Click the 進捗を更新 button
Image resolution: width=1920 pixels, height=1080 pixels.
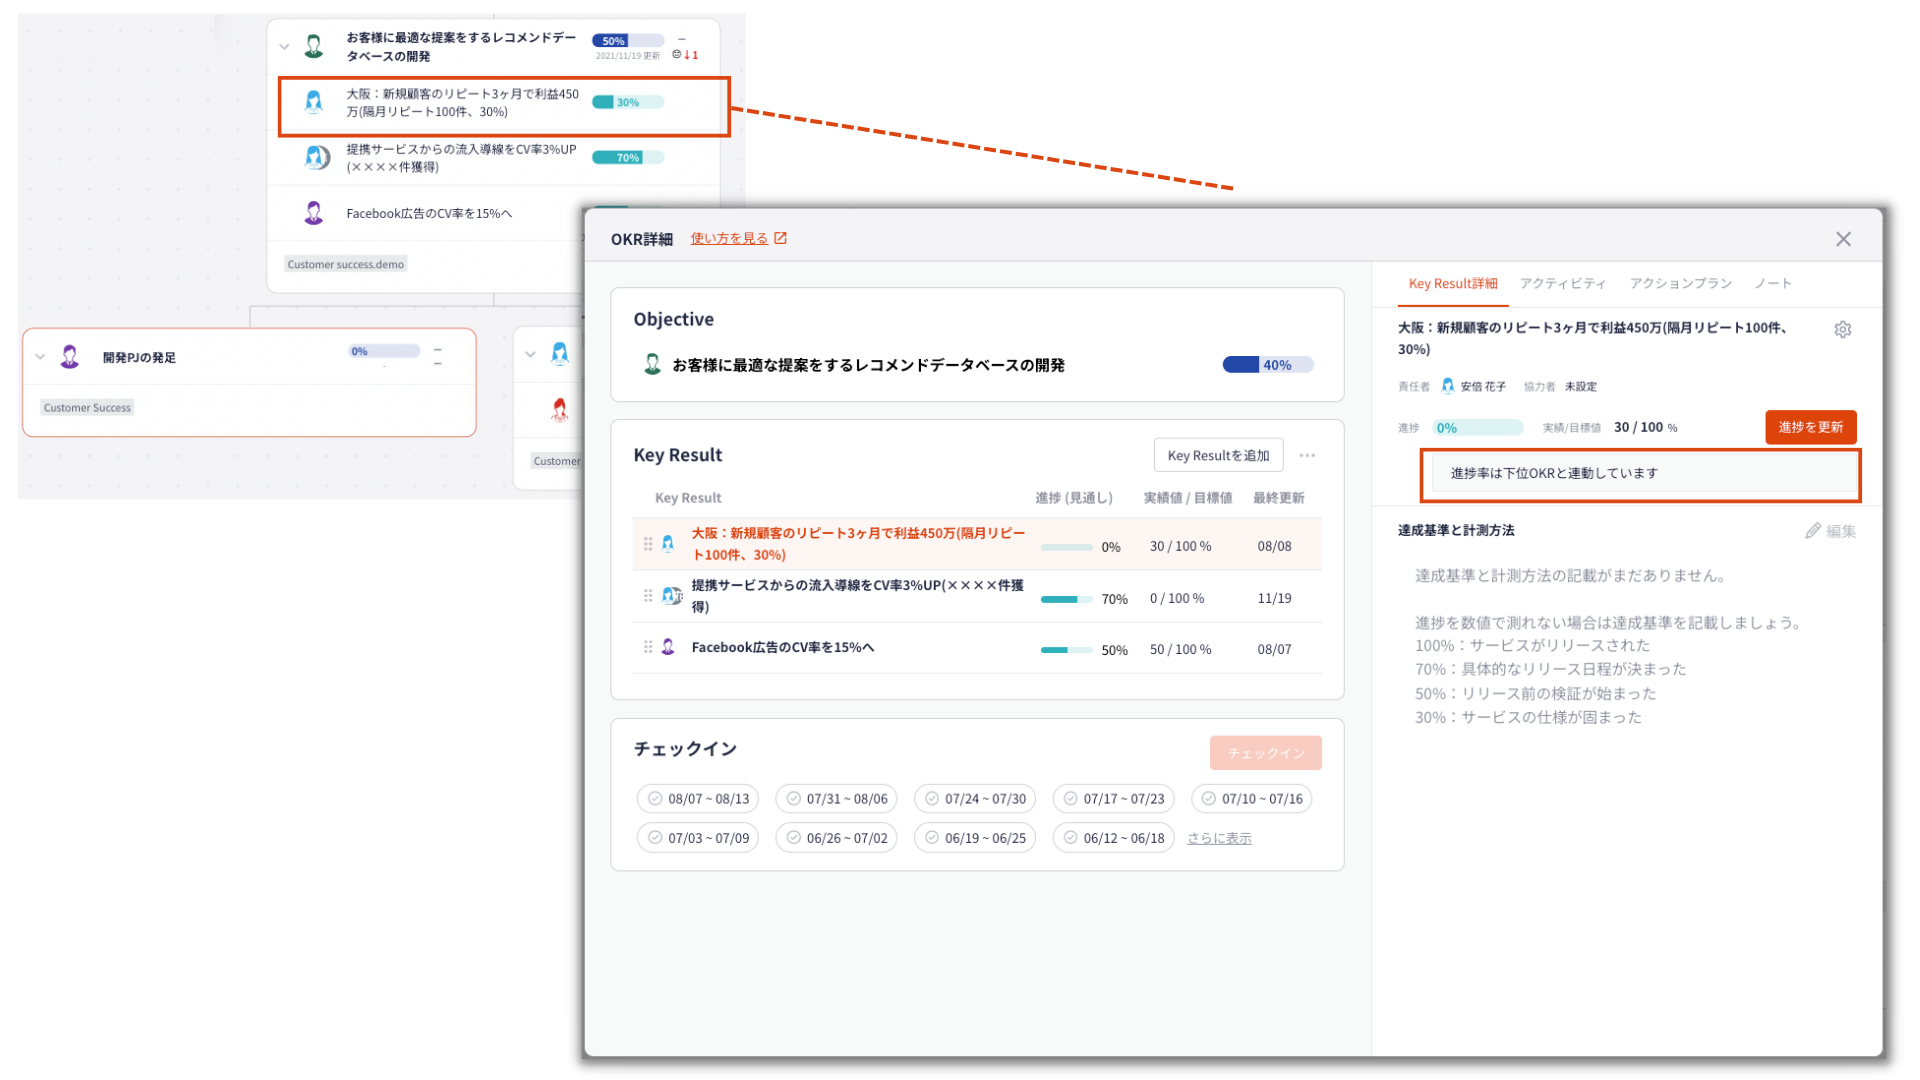coord(1810,427)
